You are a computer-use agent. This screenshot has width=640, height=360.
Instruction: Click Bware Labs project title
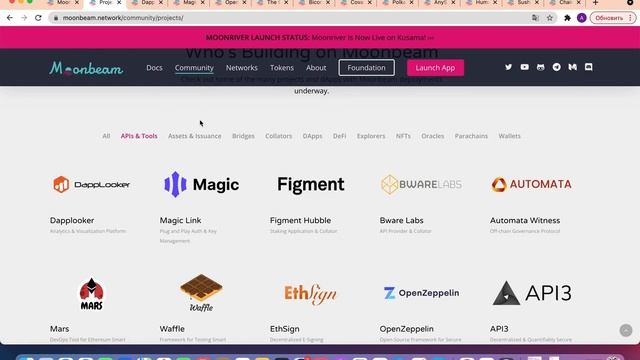(401, 220)
